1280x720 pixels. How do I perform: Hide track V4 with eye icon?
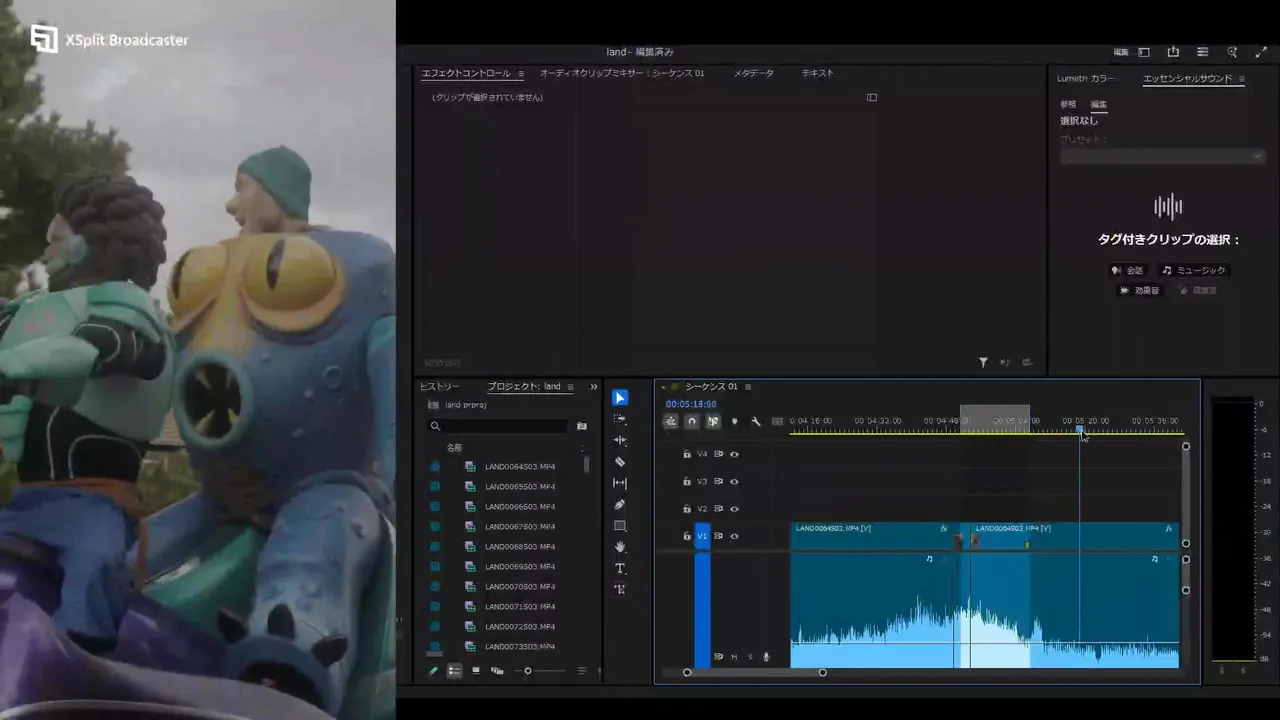(734, 454)
